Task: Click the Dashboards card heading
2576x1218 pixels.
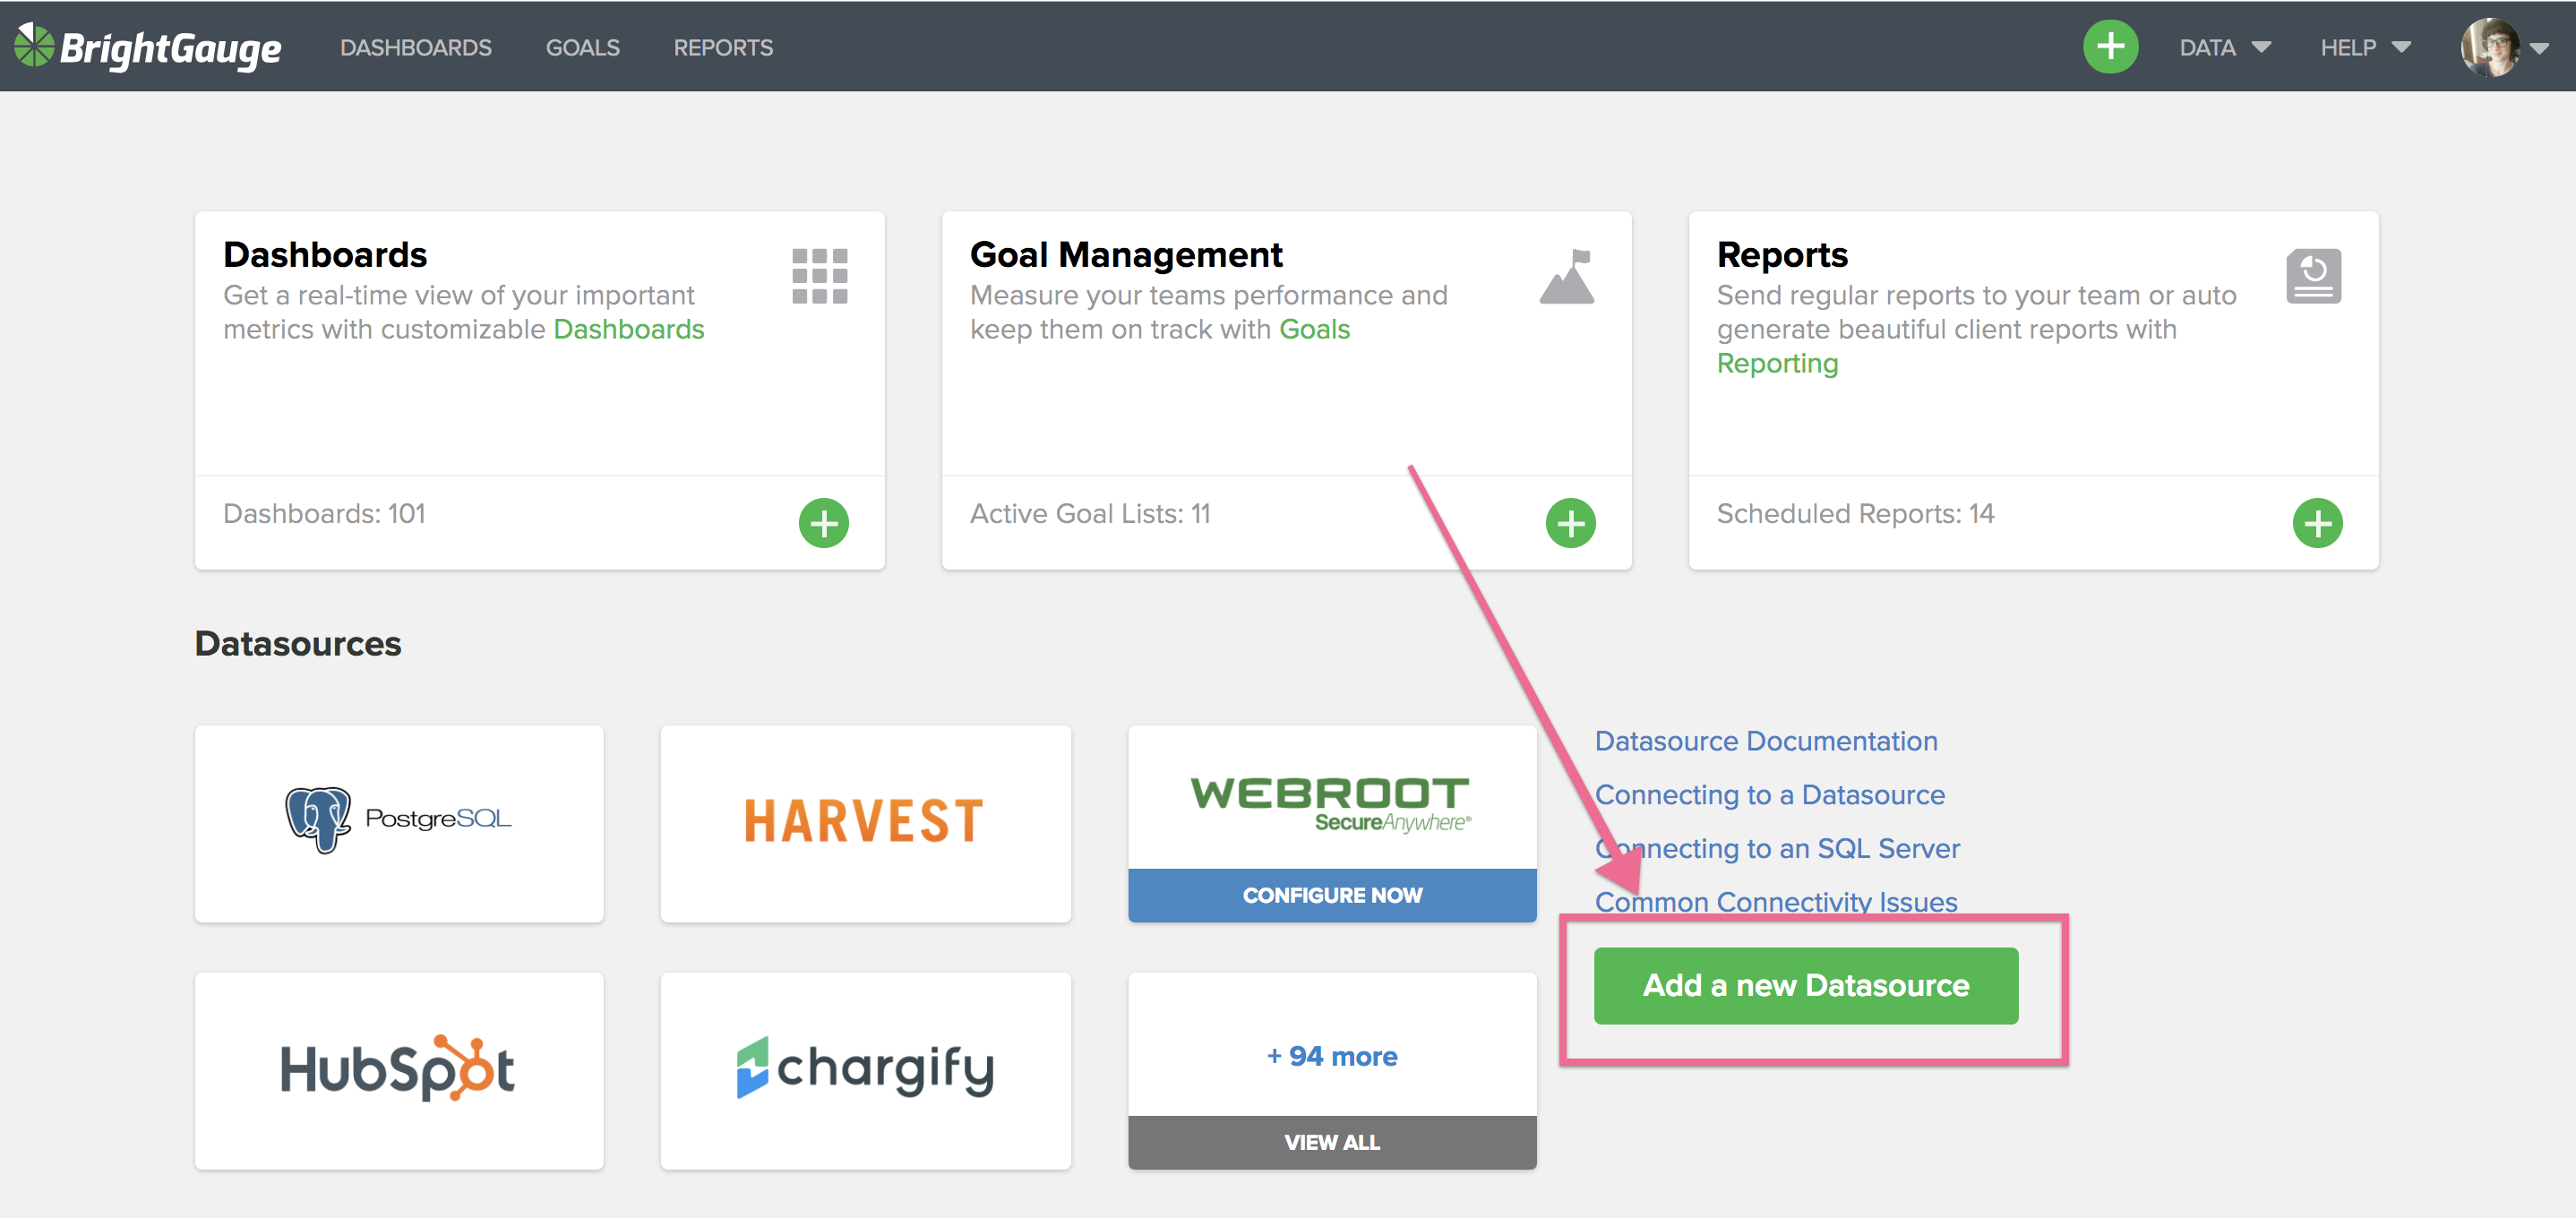Action: click(x=325, y=254)
